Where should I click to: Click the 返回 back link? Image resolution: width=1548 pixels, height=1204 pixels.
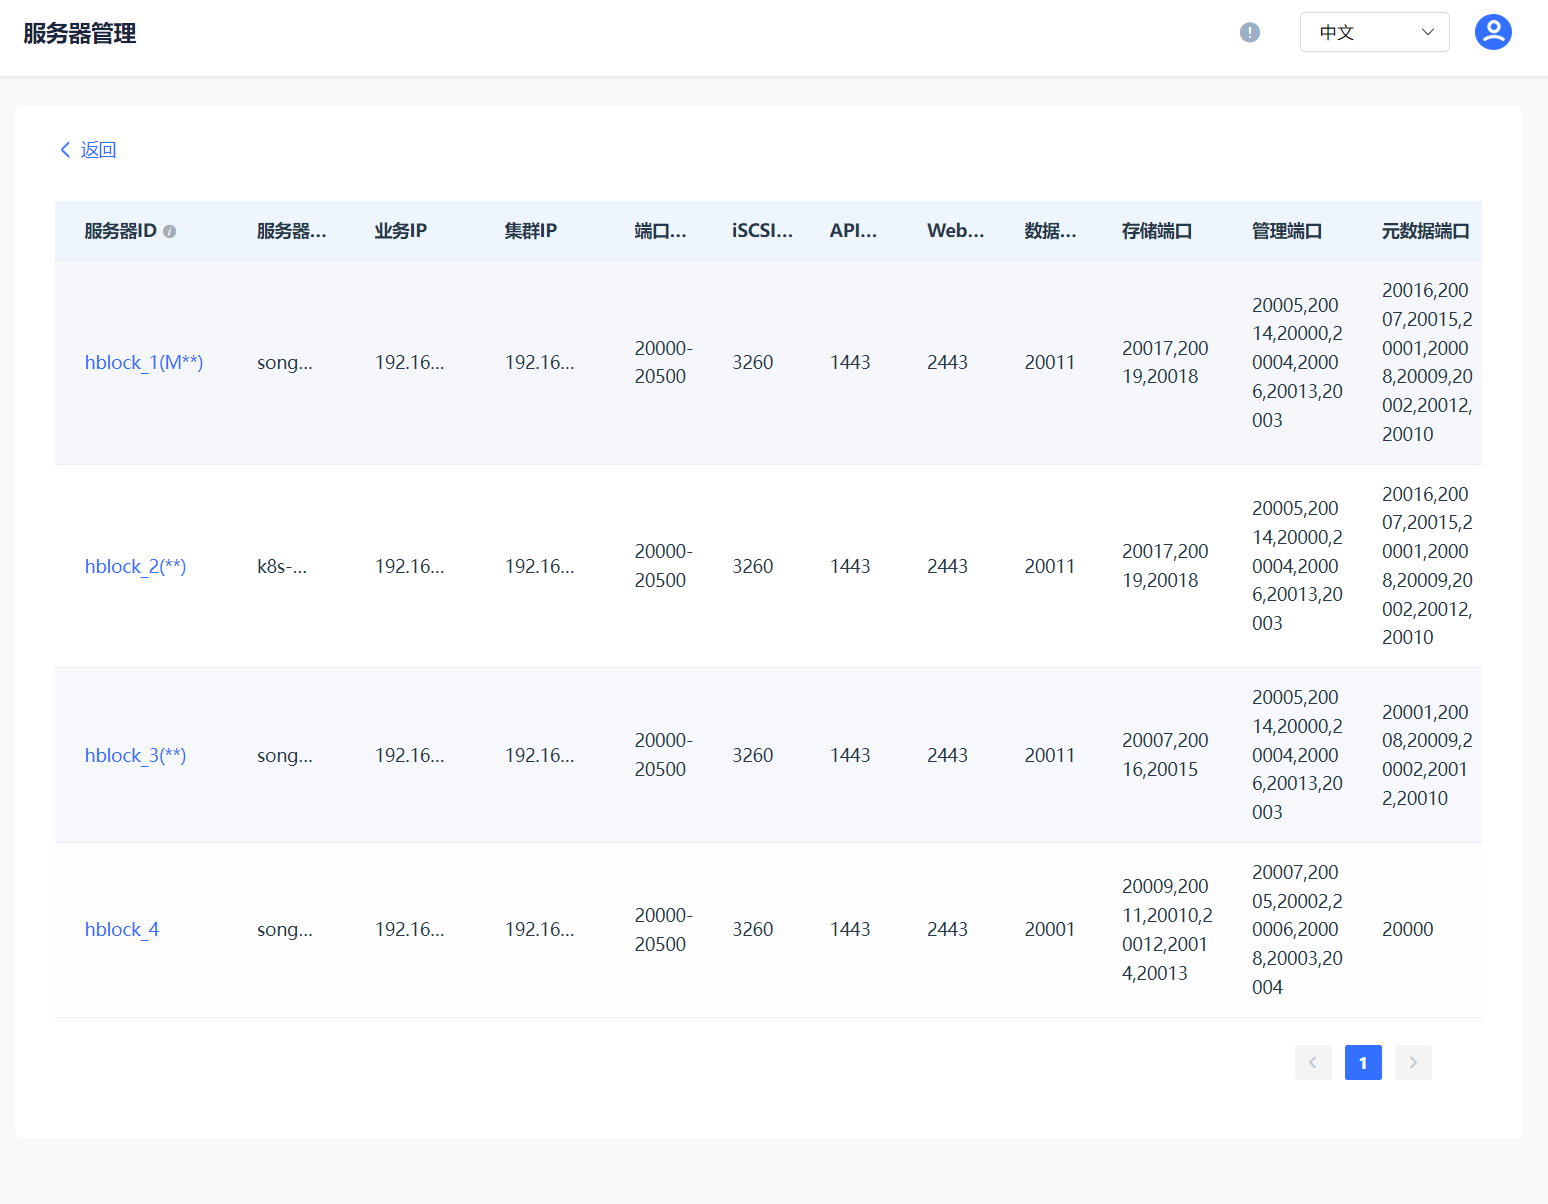[98, 150]
